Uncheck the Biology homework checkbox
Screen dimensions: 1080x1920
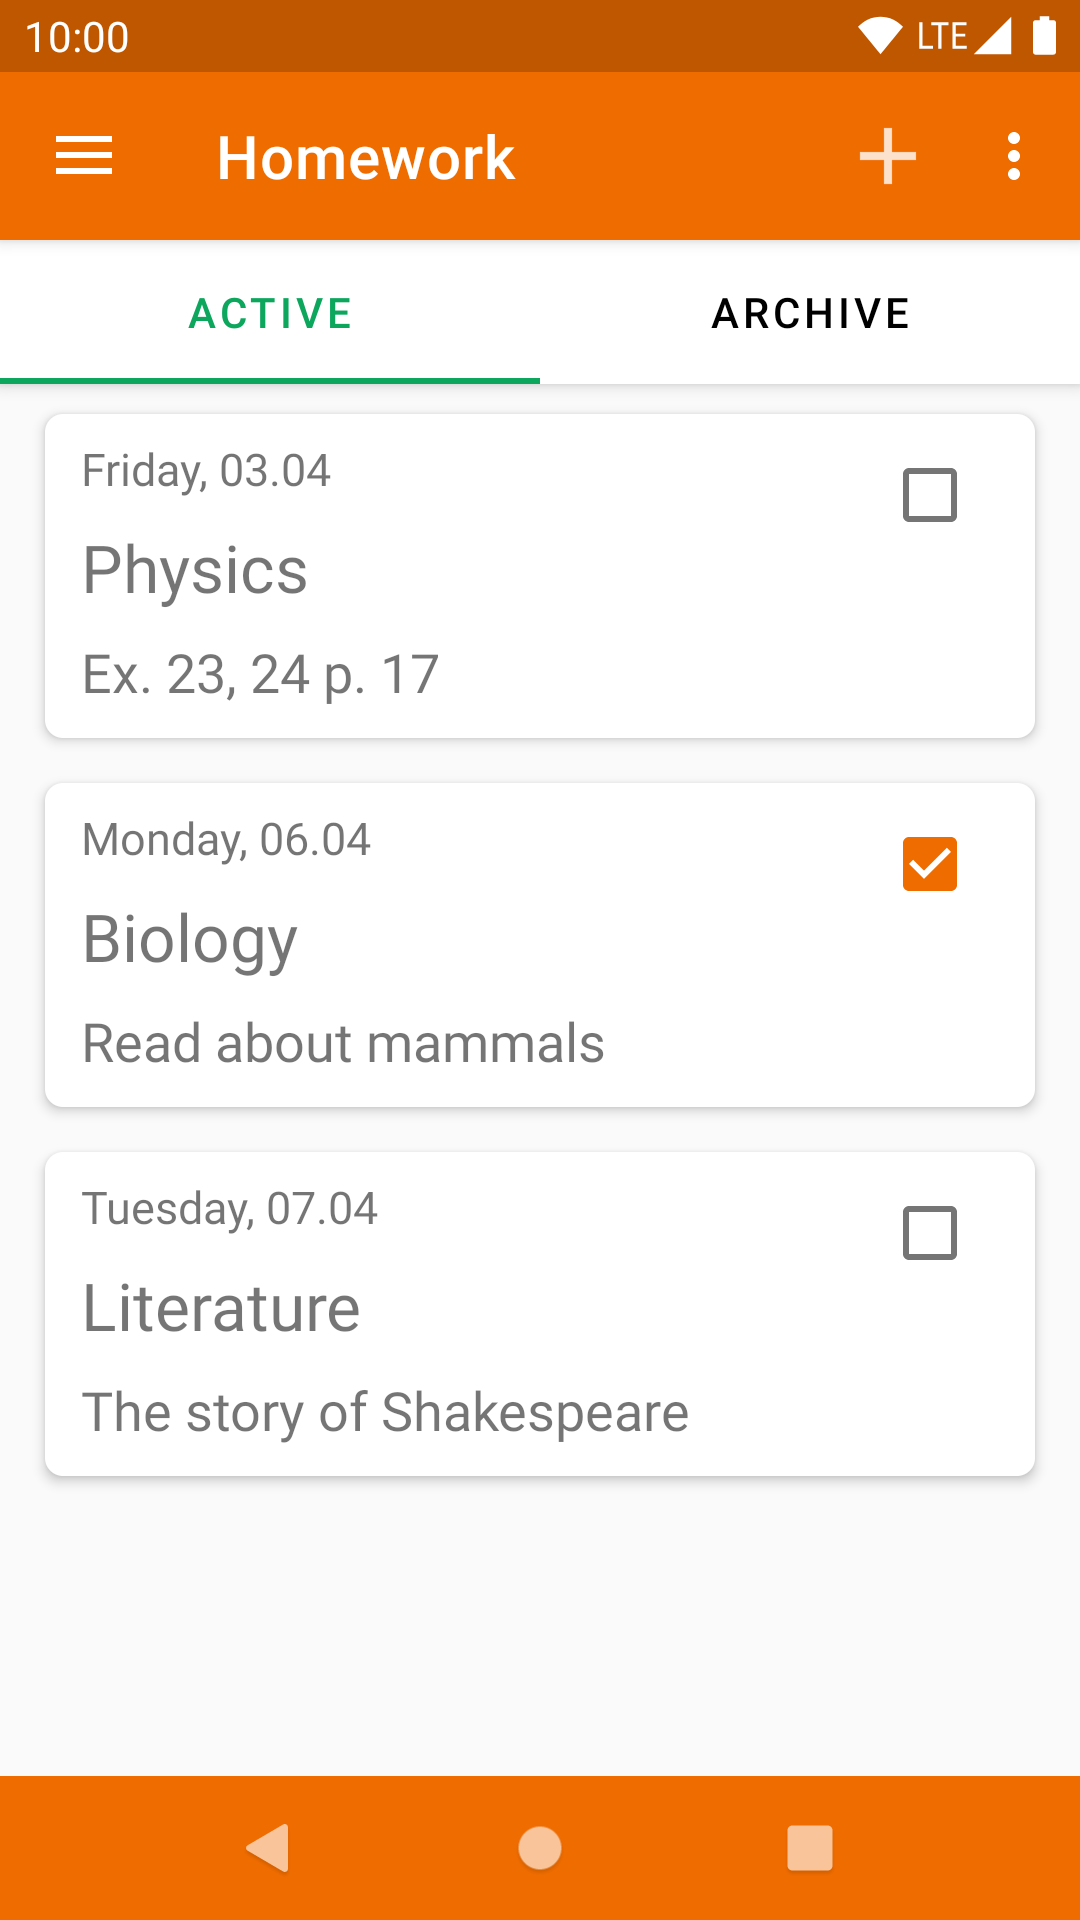coord(930,864)
